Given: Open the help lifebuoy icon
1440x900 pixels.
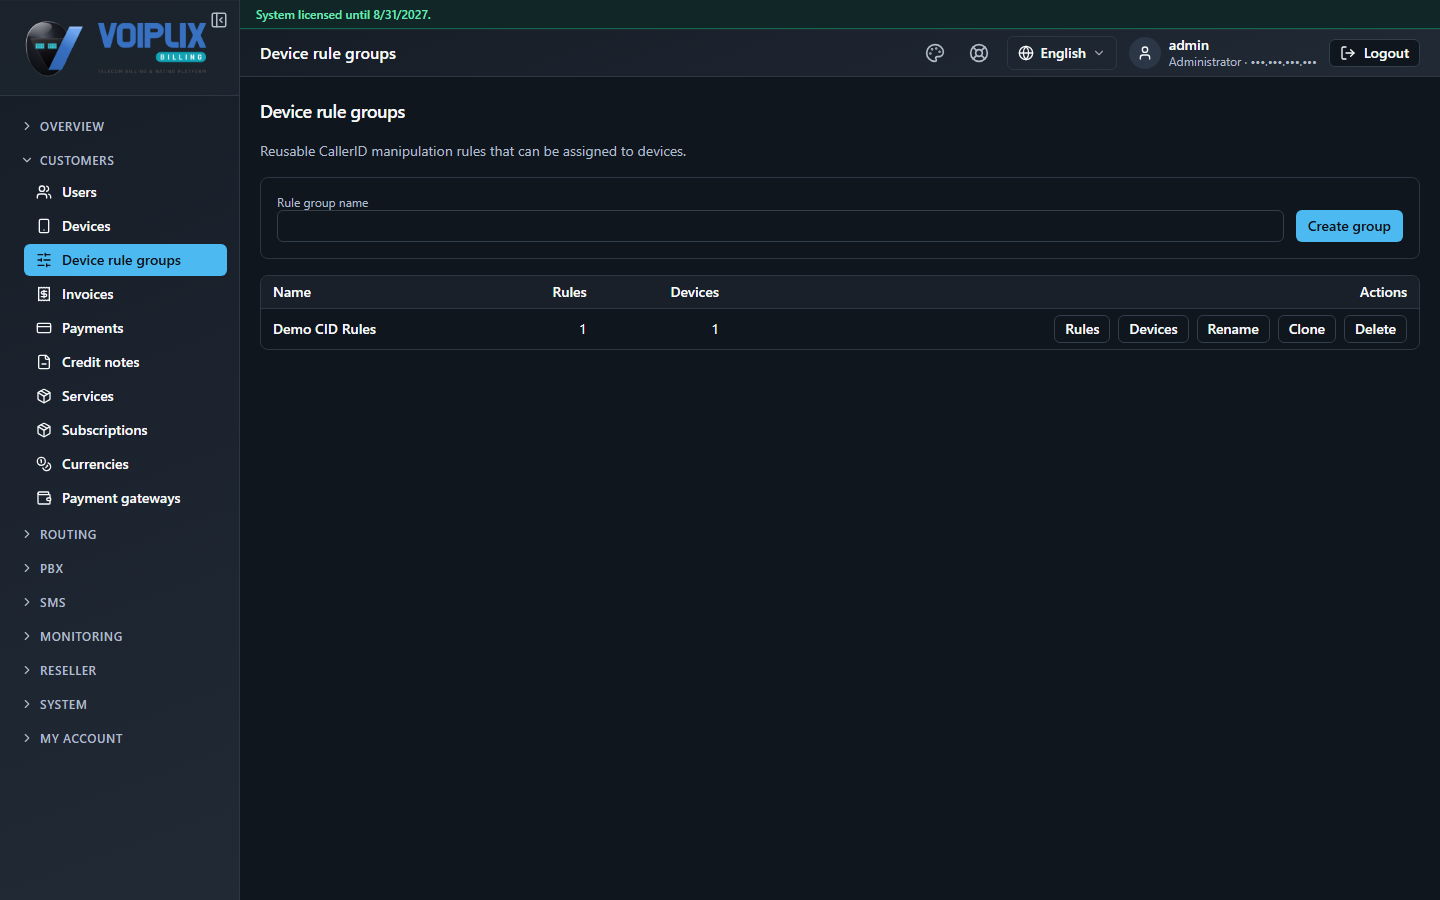Looking at the screenshot, I should click(979, 53).
